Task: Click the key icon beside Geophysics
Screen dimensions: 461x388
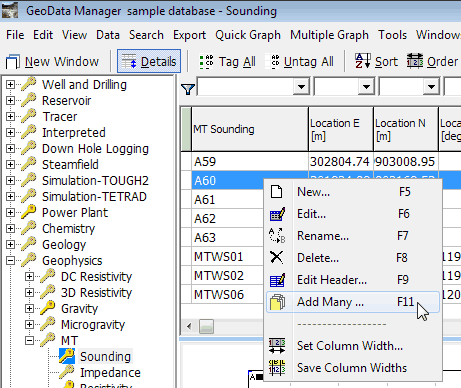Action: pos(29,260)
